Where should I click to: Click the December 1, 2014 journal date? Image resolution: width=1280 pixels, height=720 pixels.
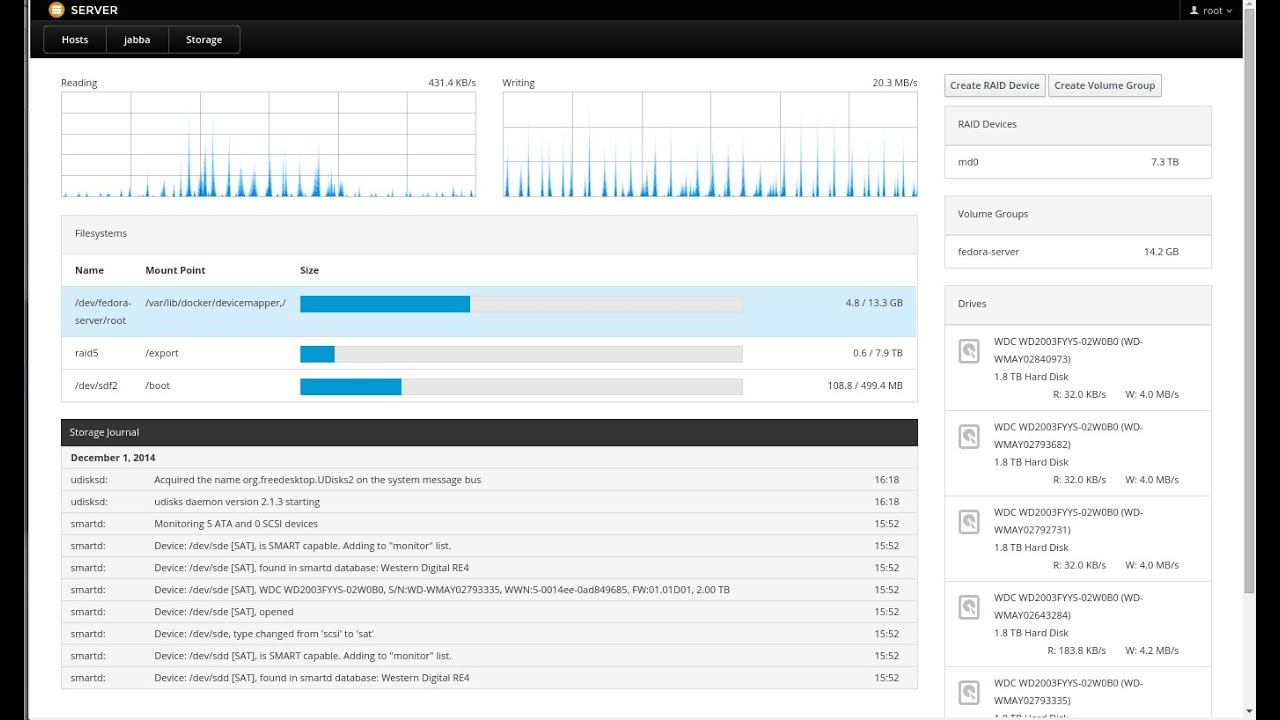point(113,458)
